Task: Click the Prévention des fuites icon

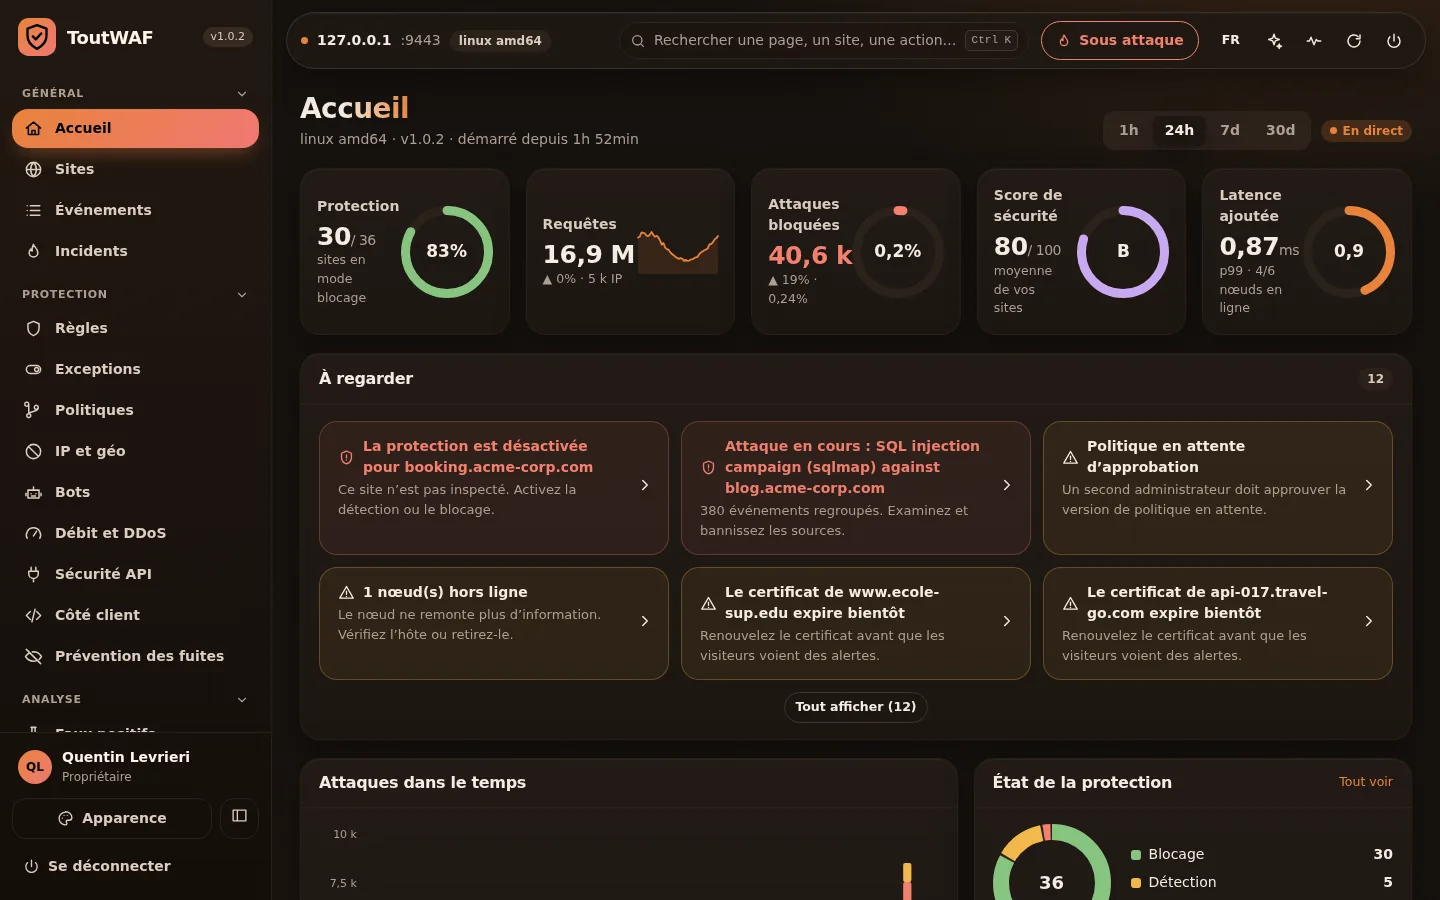Action: (33, 656)
